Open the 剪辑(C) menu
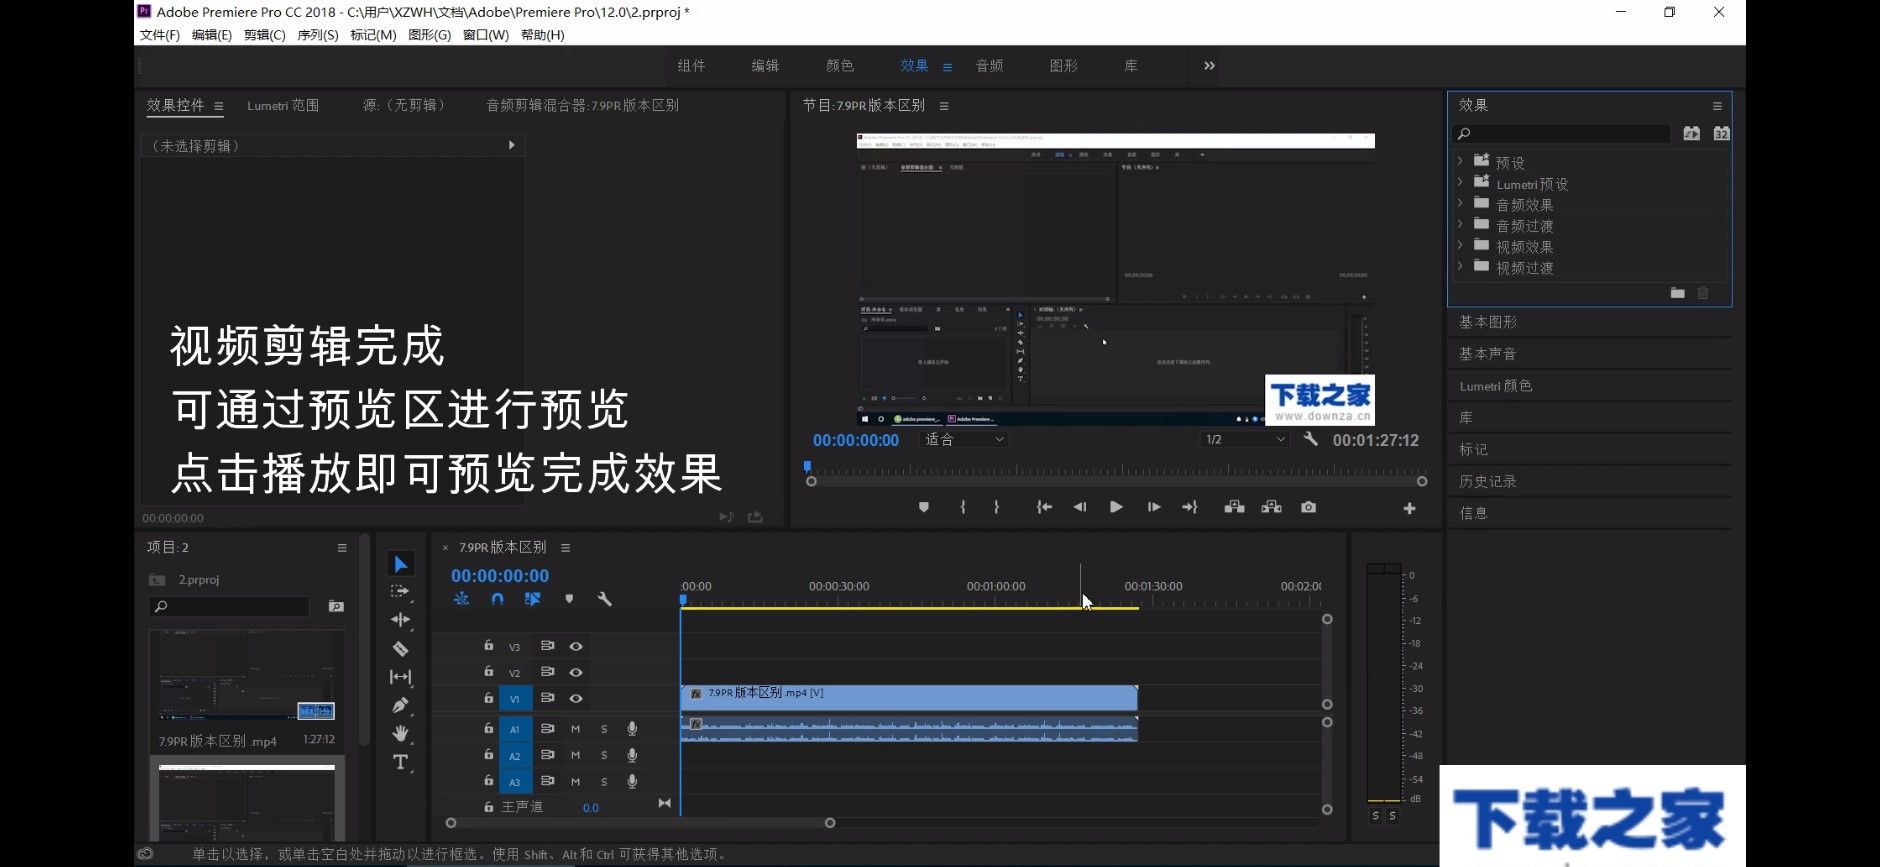 tap(264, 35)
